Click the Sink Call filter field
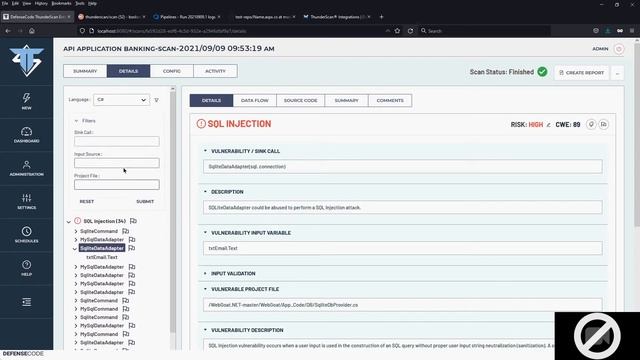Image resolution: width=640 pixels, height=360 pixels. click(117, 141)
